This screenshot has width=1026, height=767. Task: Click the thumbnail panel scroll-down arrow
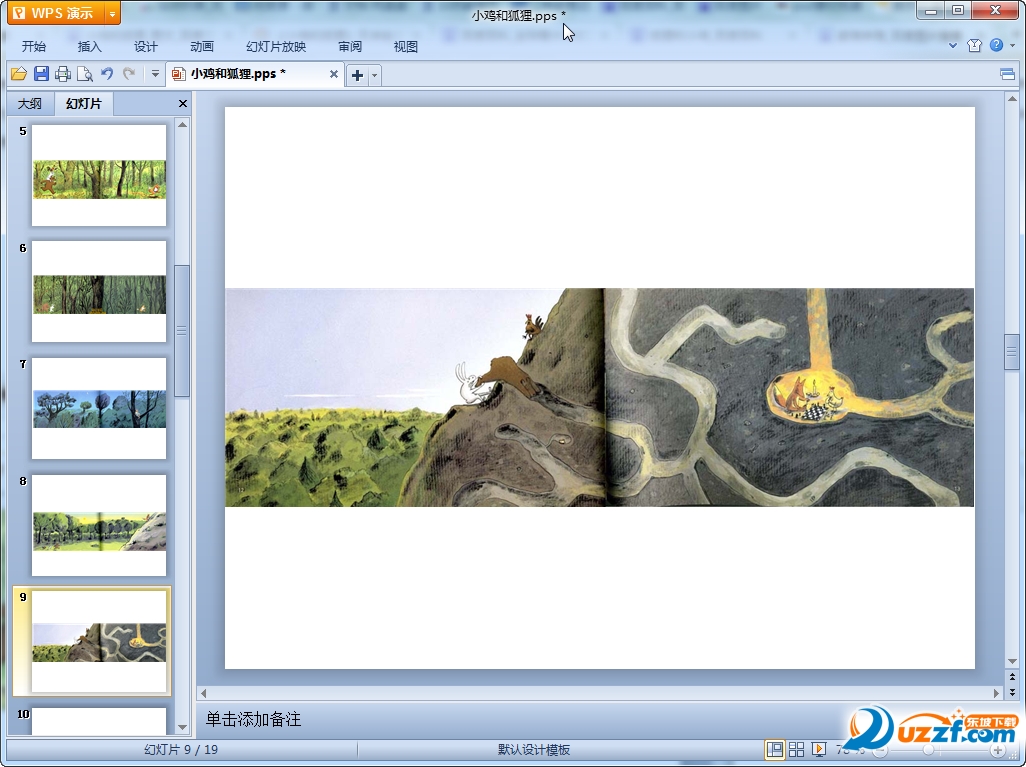(183, 727)
